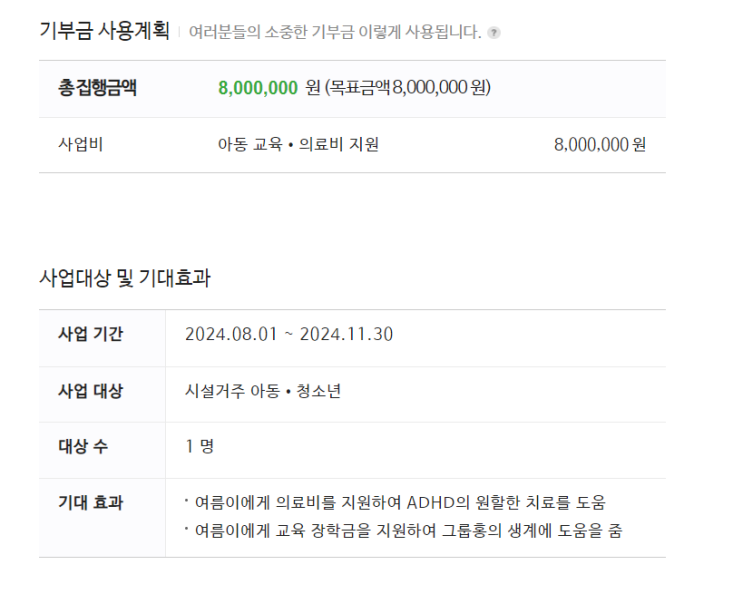Click the date range 2024.08.01 ~ 2024.11.30

click(x=289, y=334)
